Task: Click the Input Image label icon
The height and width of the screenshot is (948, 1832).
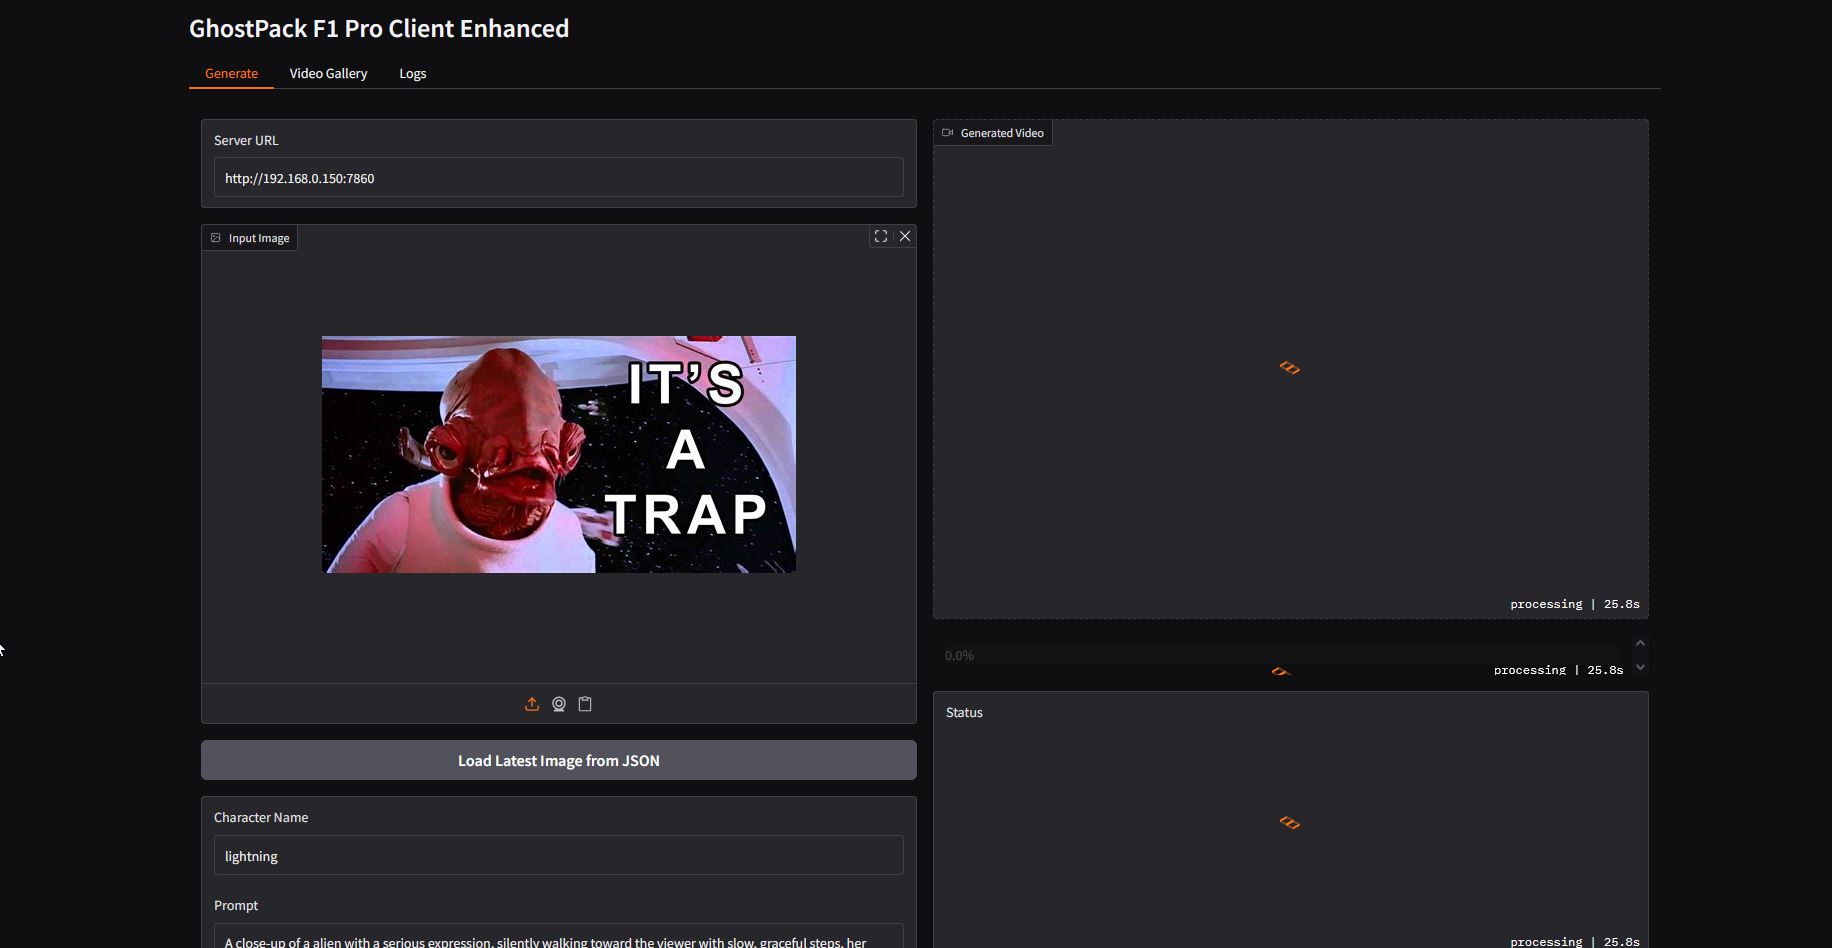Action: click(216, 238)
